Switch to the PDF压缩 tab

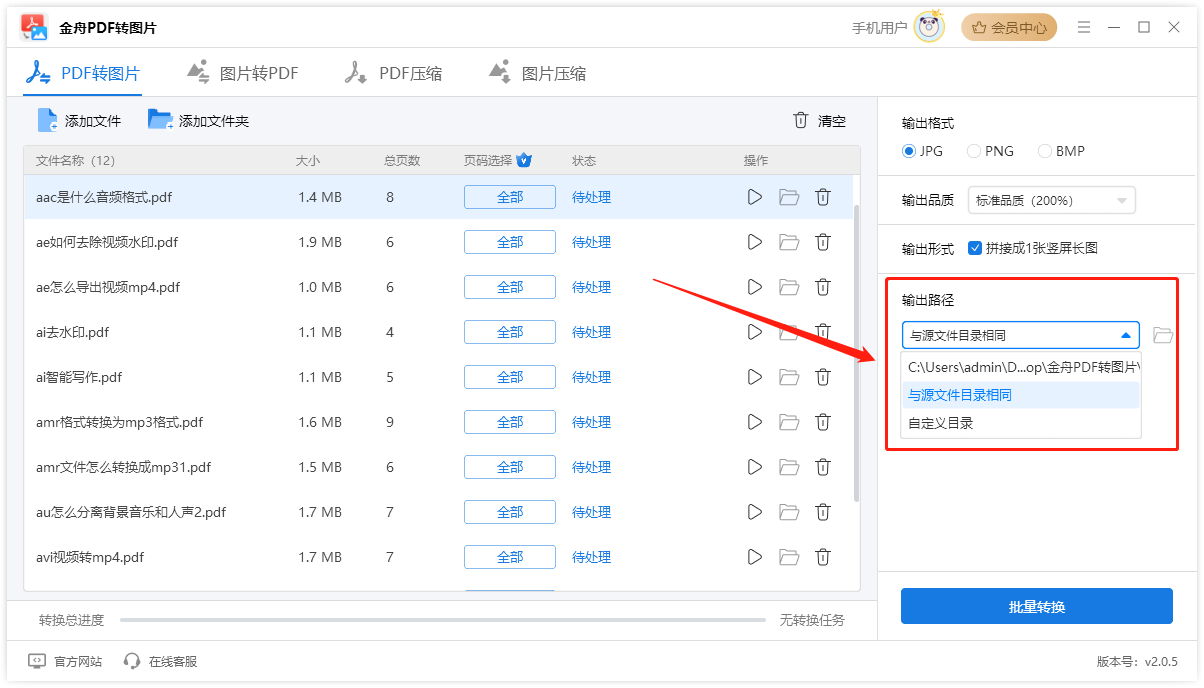pos(394,72)
